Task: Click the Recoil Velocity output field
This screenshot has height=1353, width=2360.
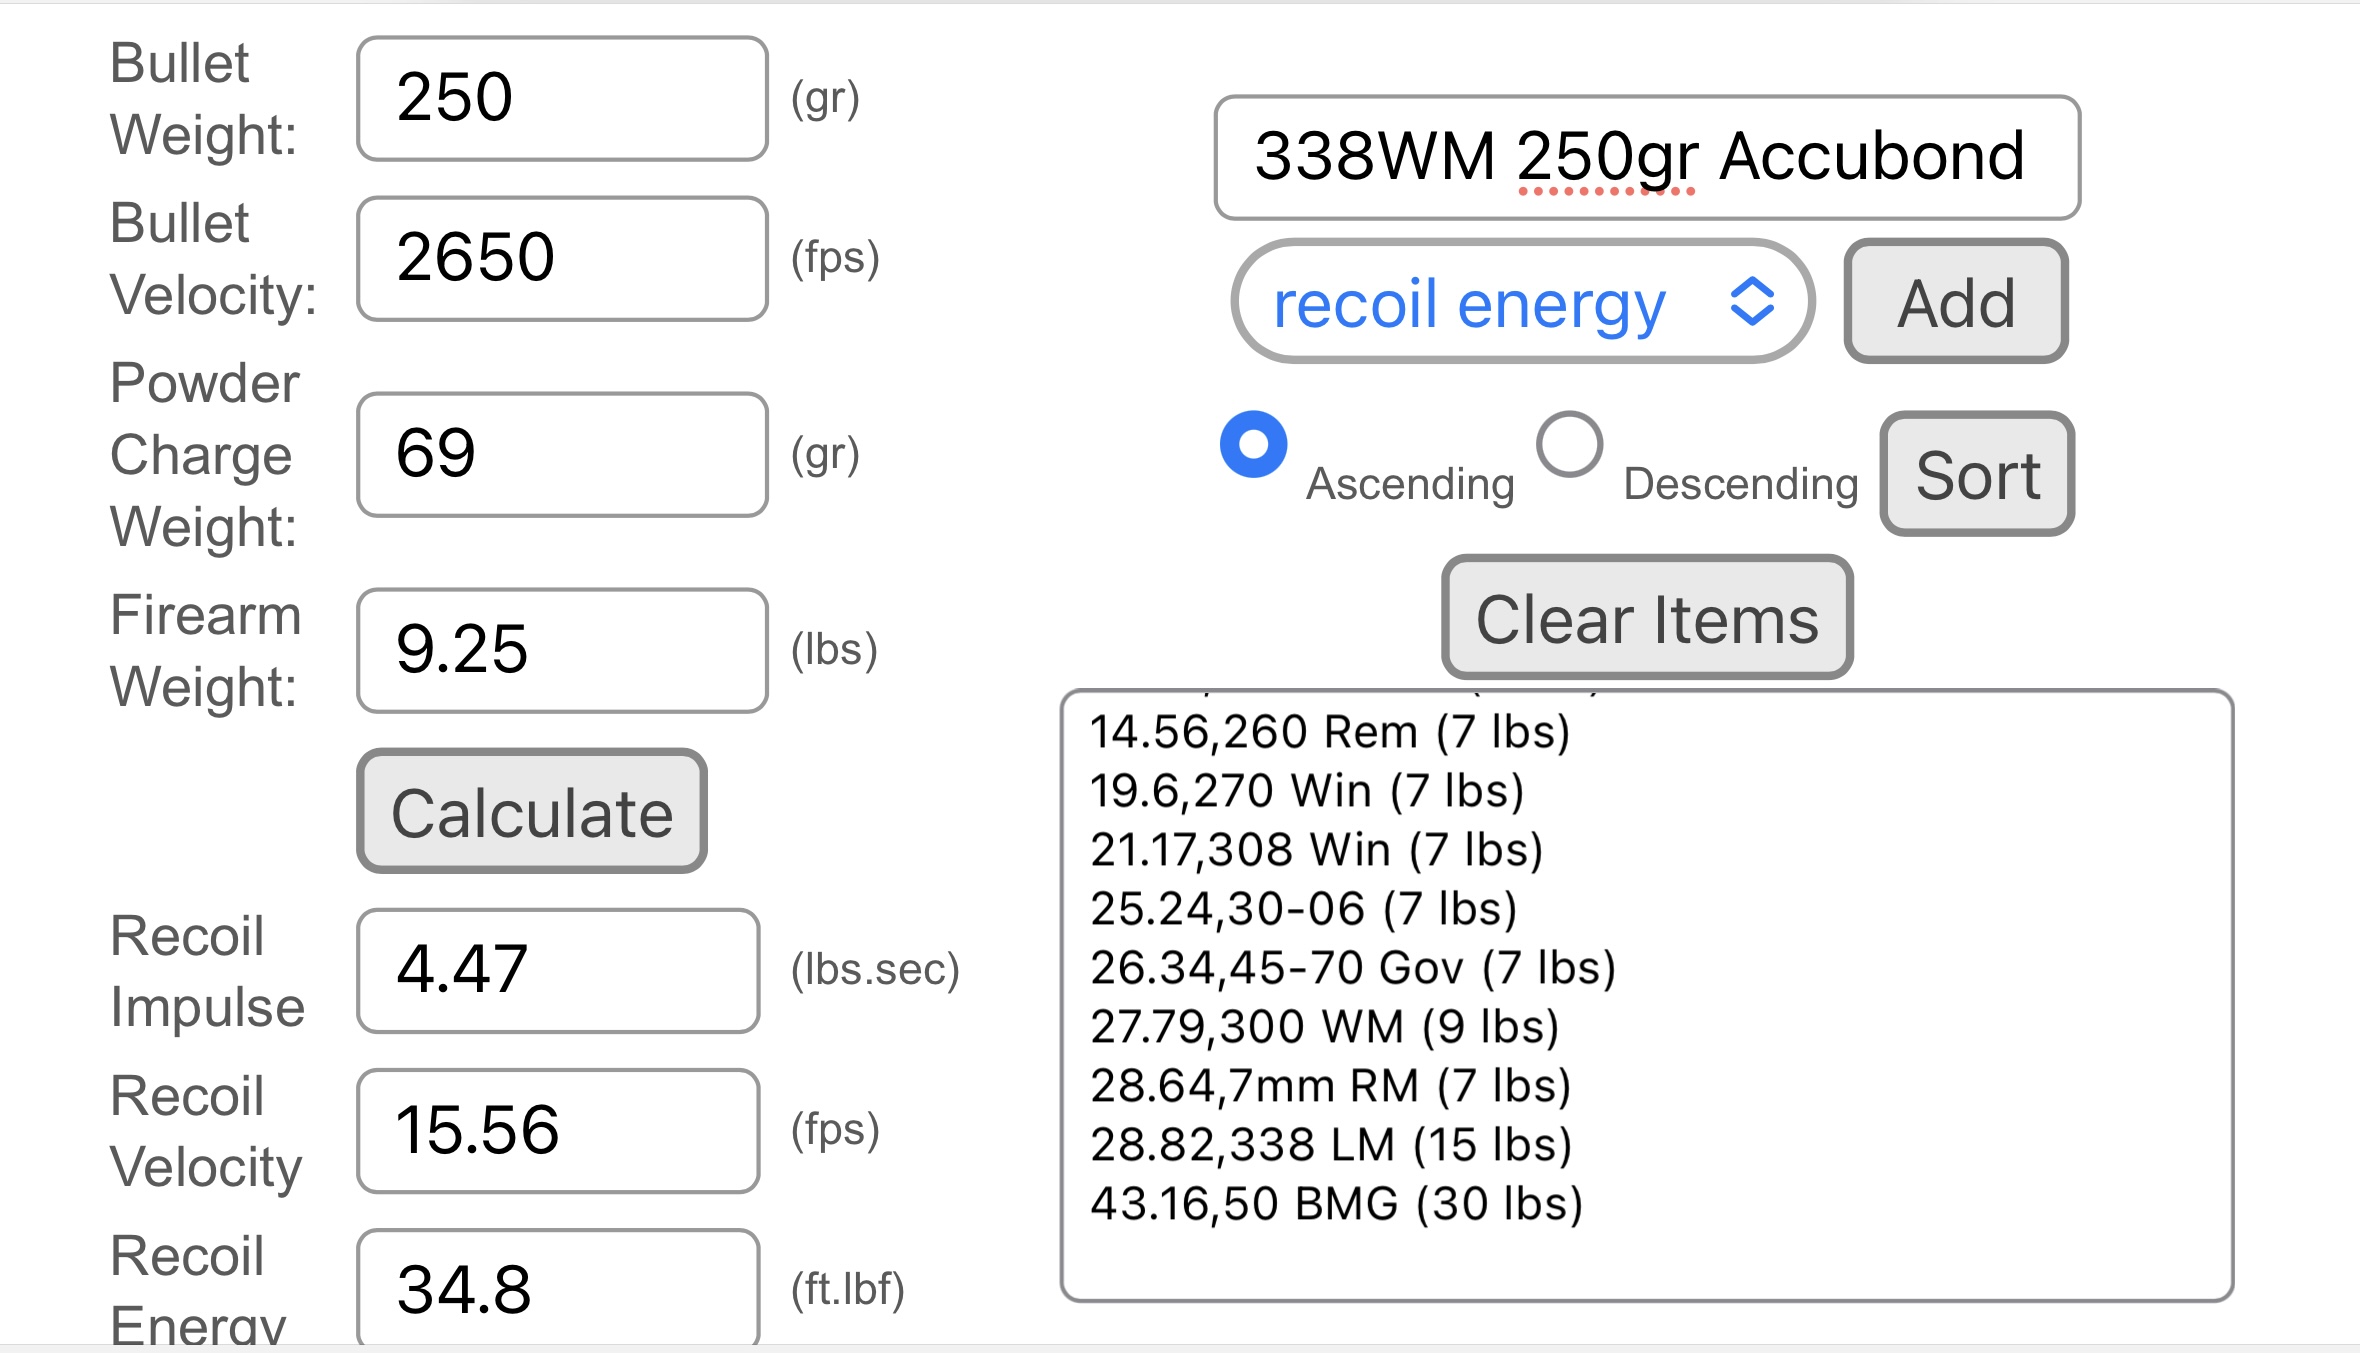Action: pos(558,1130)
